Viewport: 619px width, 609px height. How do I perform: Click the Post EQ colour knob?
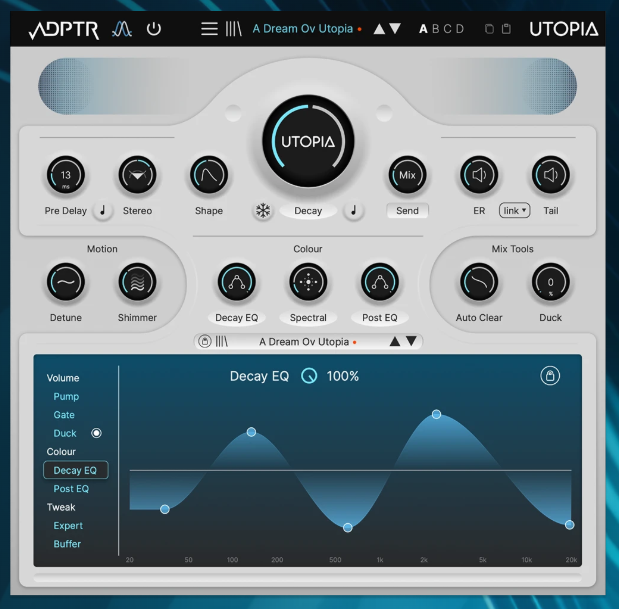click(x=380, y=282)
